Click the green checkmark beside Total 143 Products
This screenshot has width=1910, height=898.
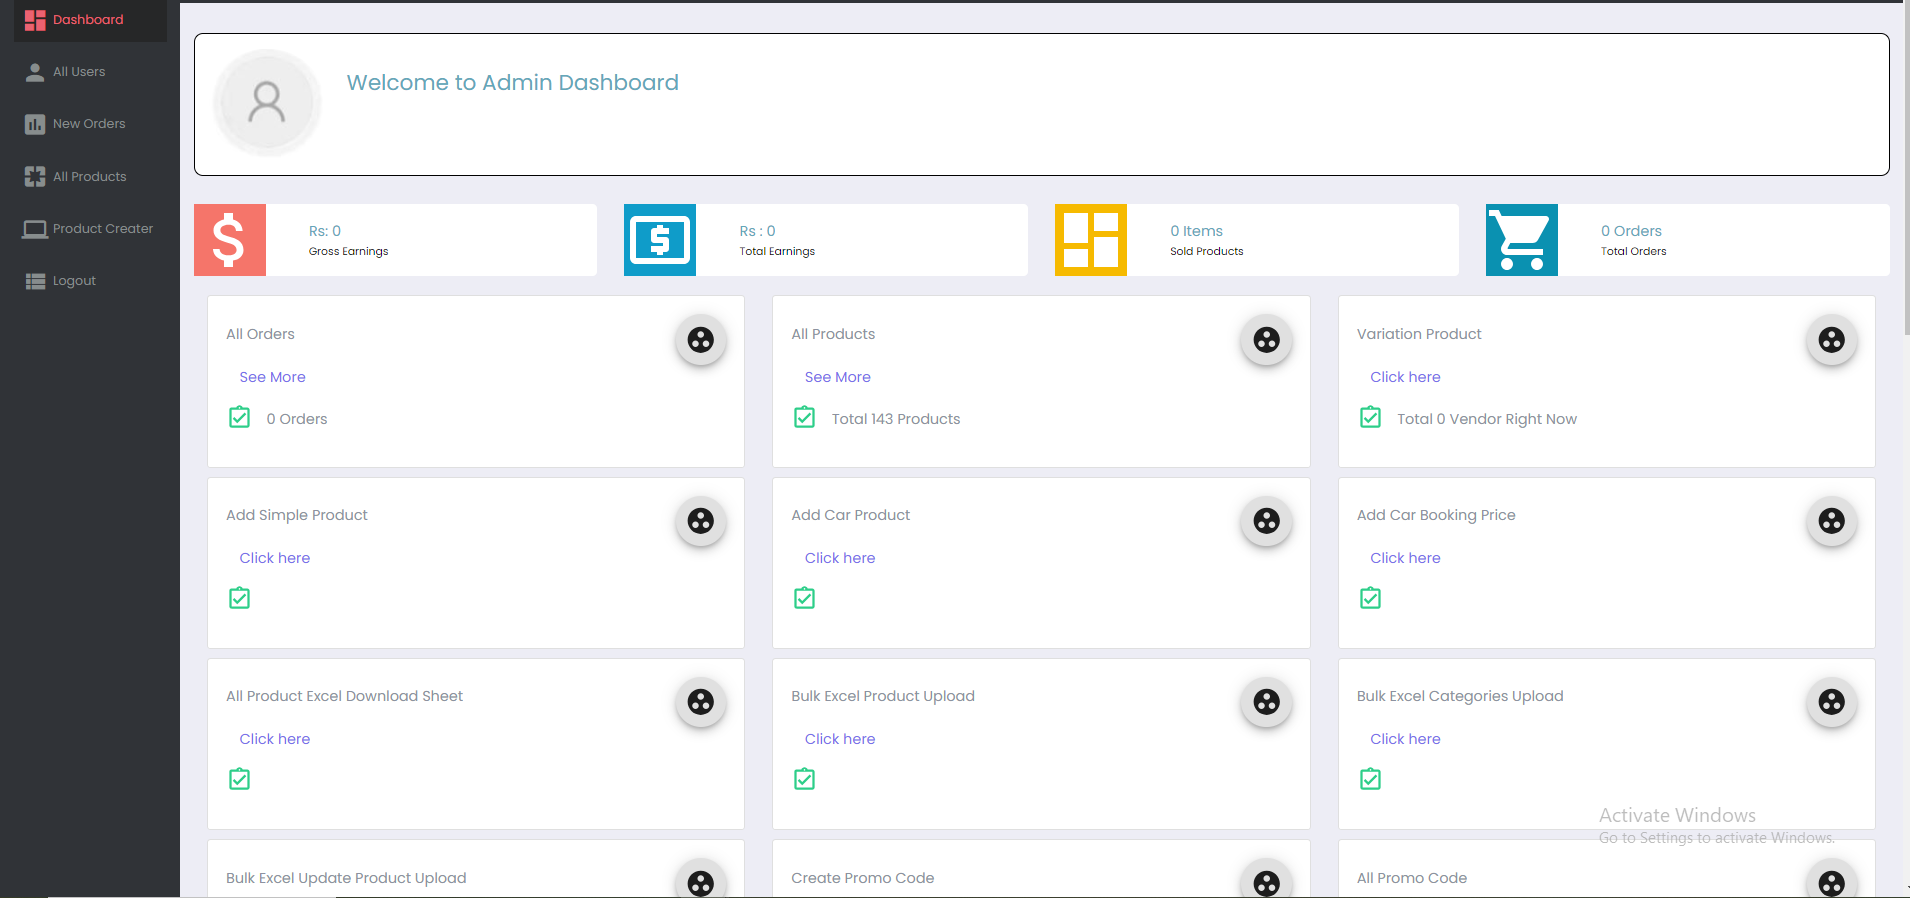click(805, 418)
